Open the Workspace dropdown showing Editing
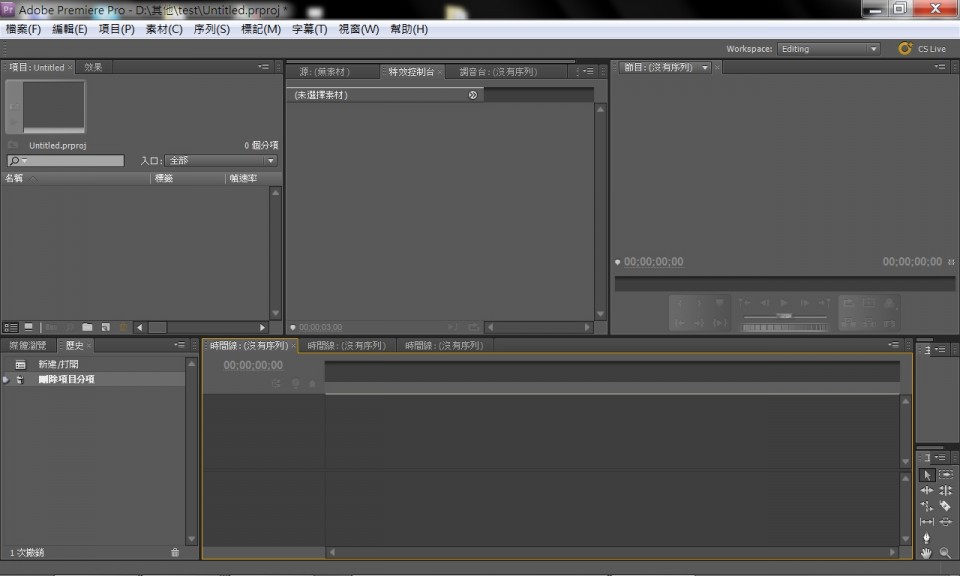 click(x=828, y=48)
